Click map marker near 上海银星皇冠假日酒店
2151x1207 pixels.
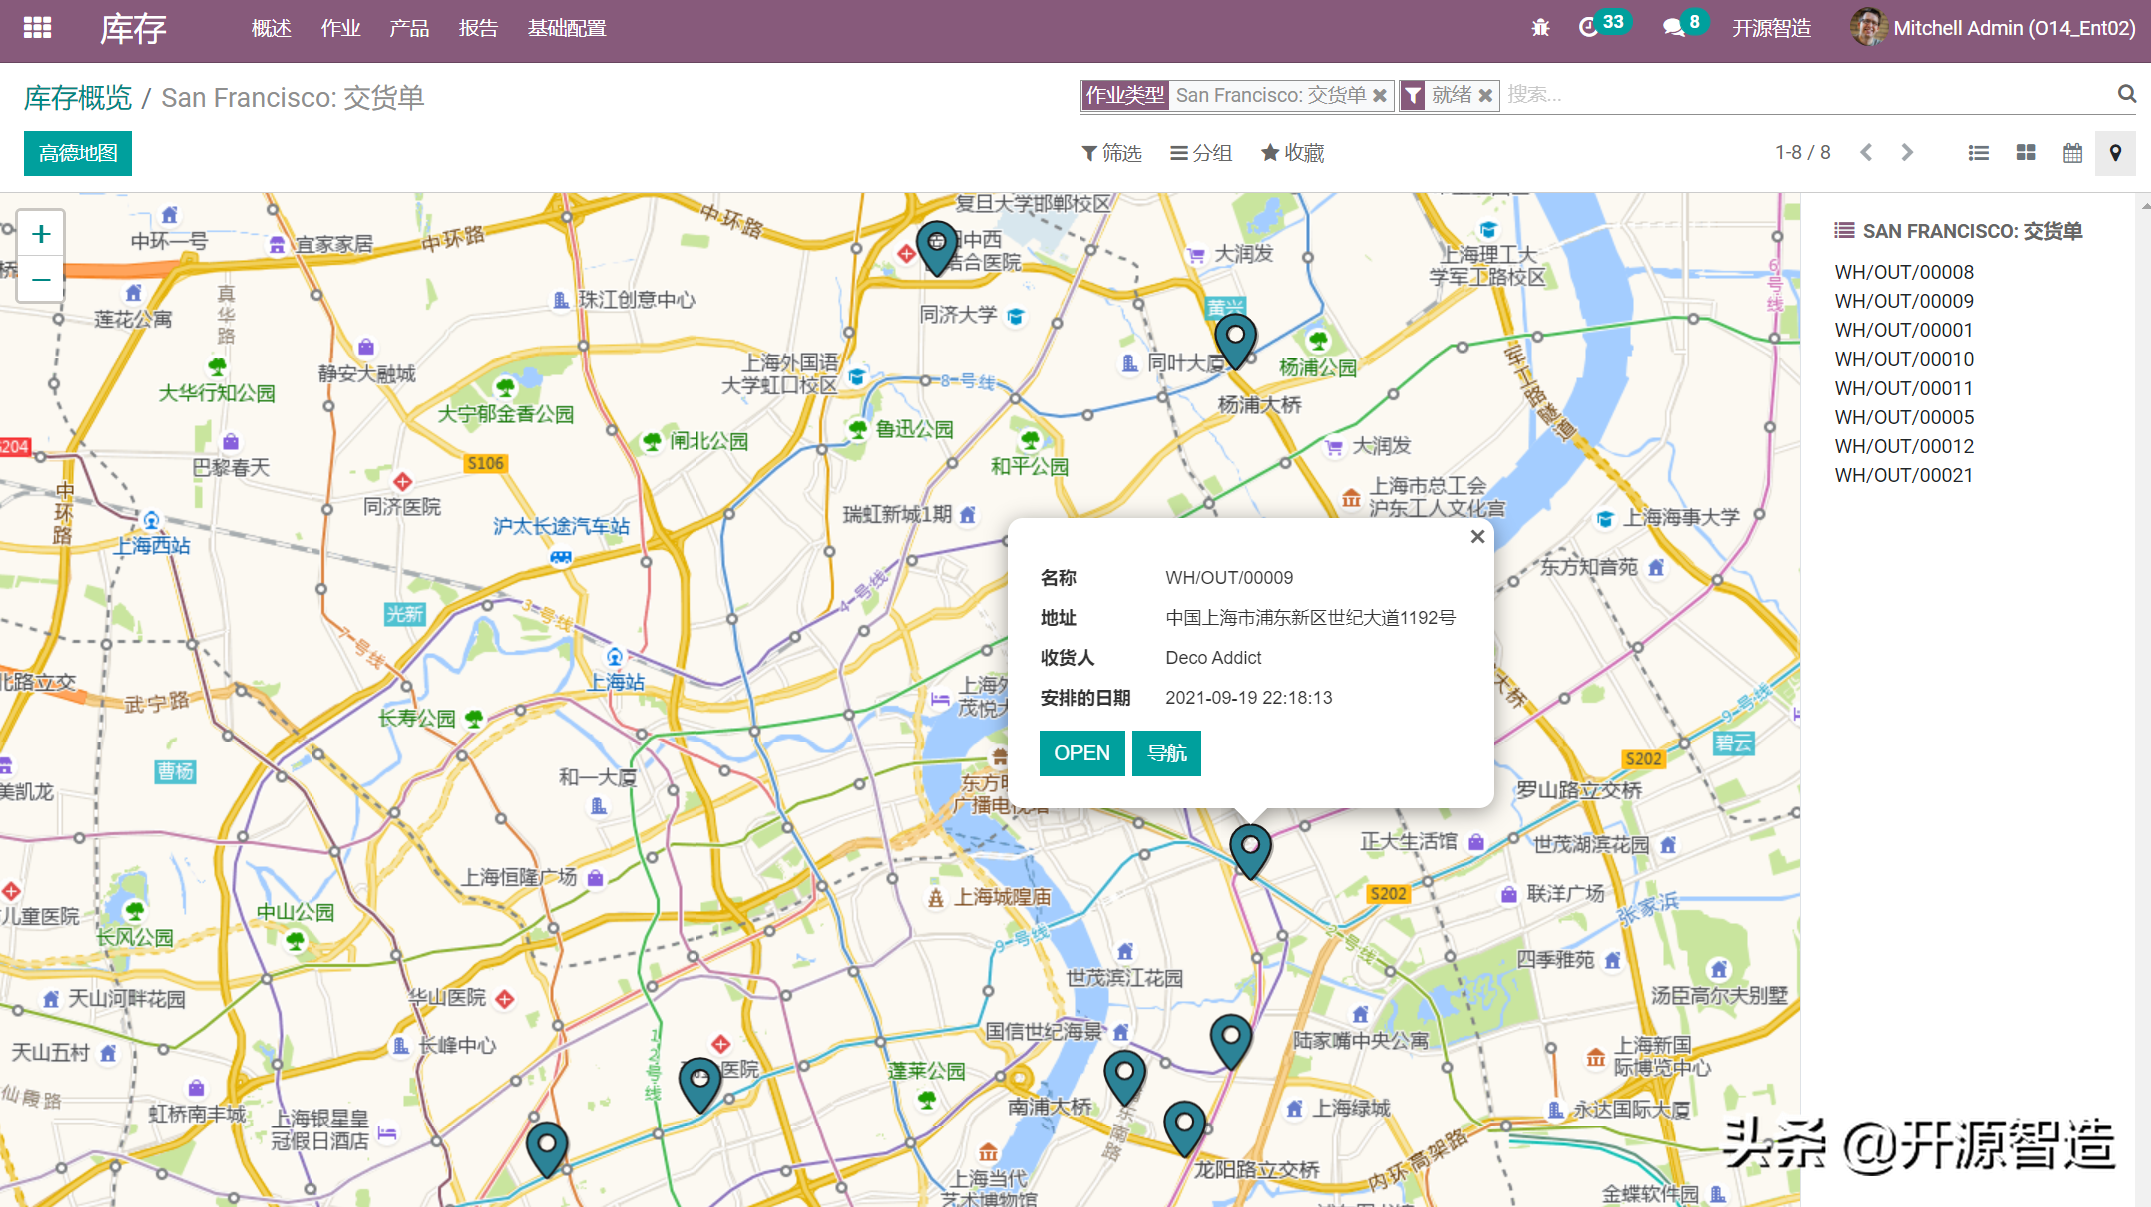547,1149
